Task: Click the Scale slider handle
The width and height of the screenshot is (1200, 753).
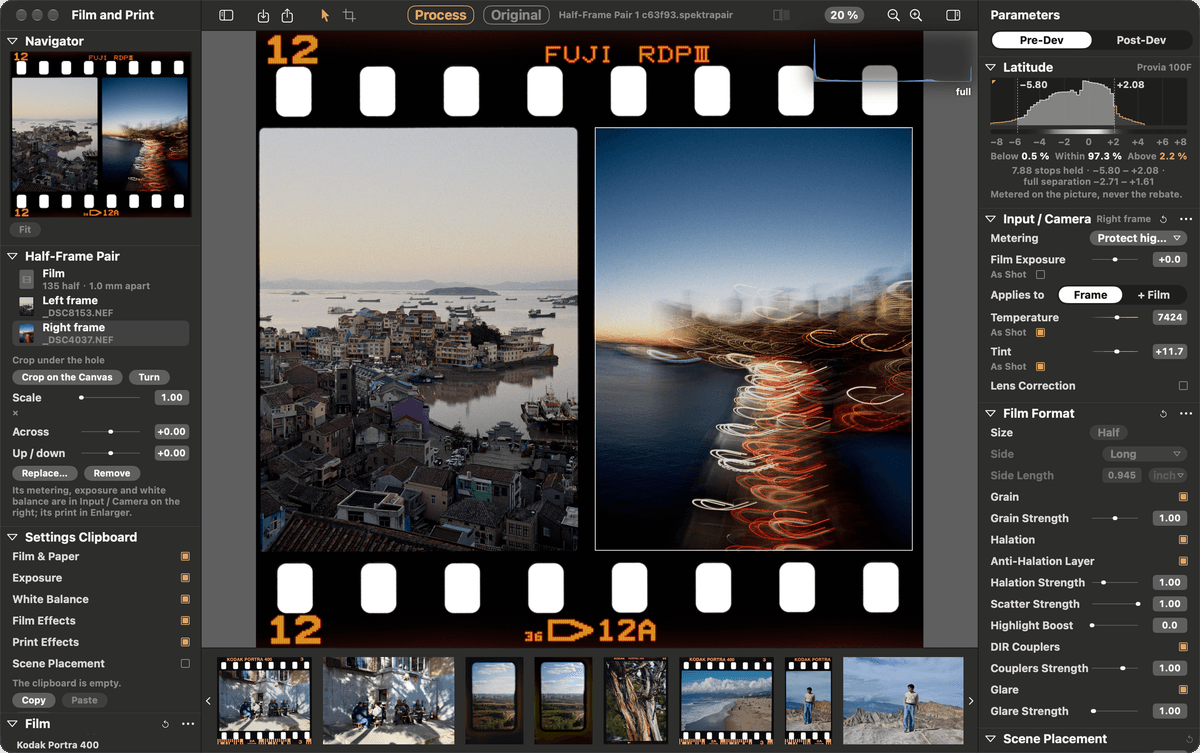Action: [81, 398]
